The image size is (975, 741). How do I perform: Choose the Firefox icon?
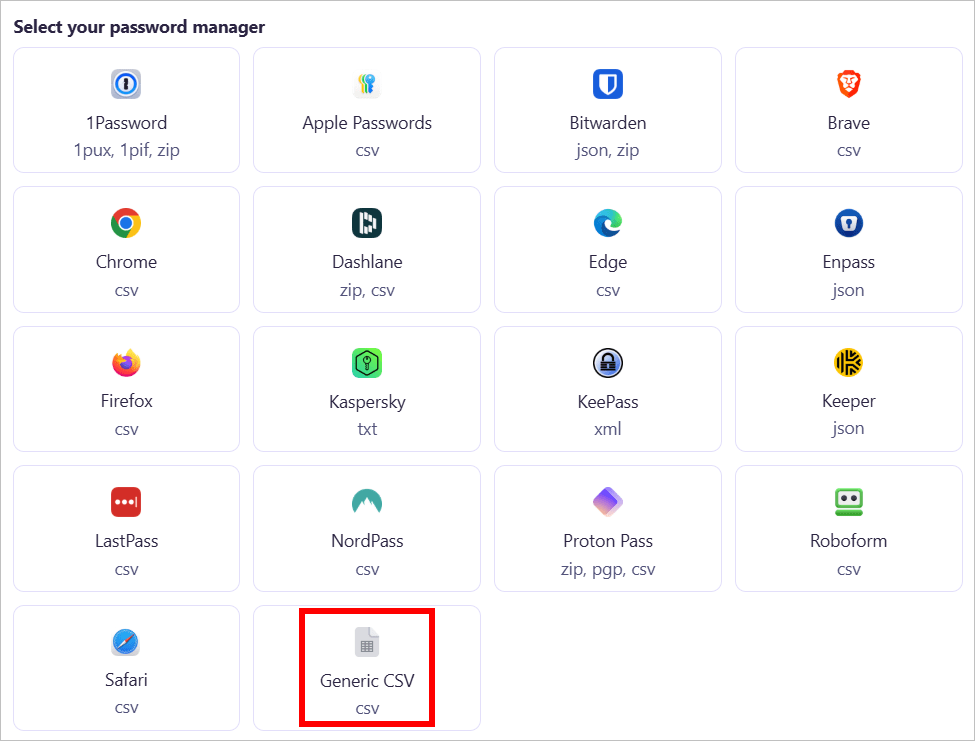click(126, 362)
